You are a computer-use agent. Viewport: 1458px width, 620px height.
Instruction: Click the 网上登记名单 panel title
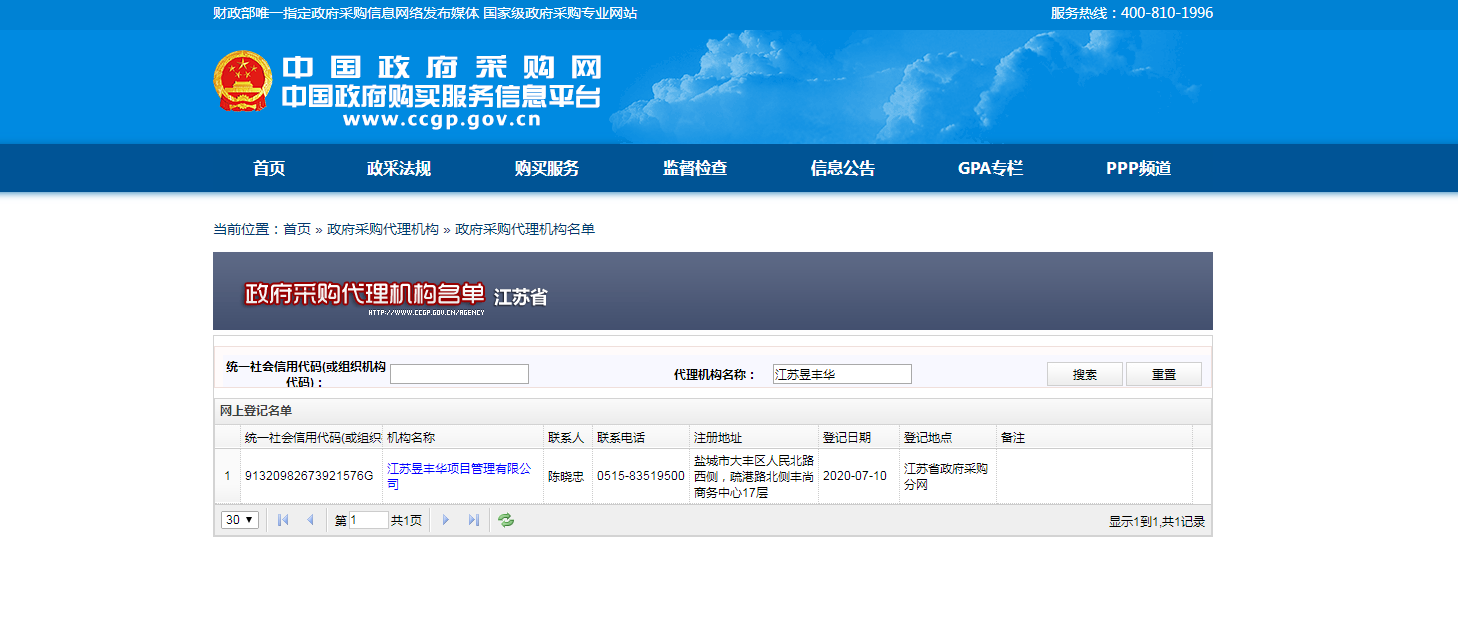[256, 411]
